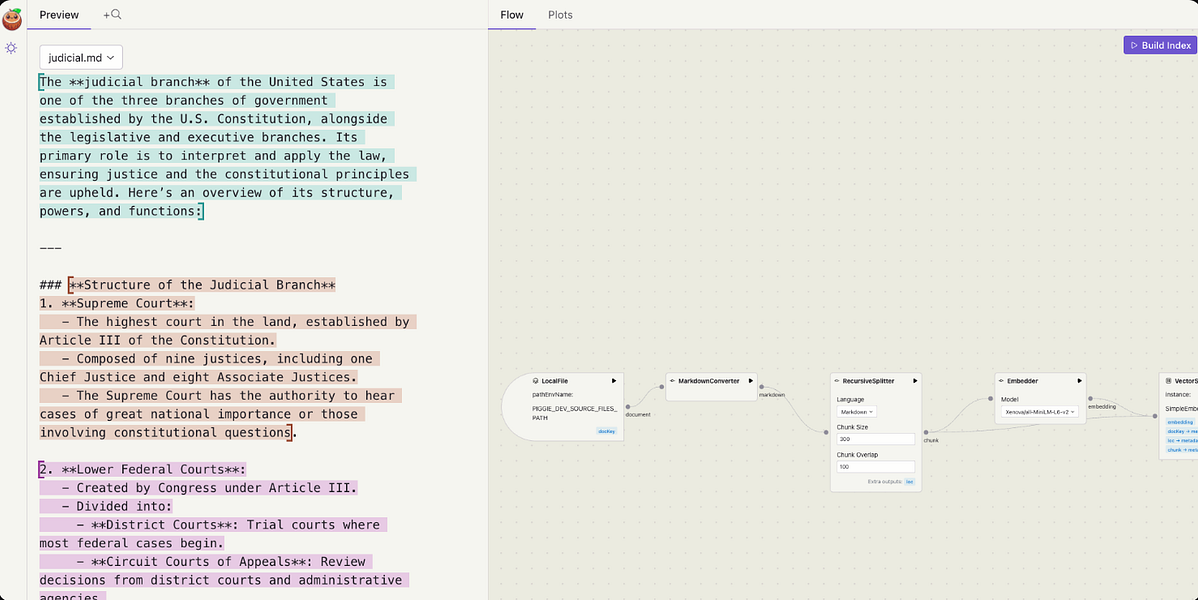Click the Embedder input port

[992, 398]
